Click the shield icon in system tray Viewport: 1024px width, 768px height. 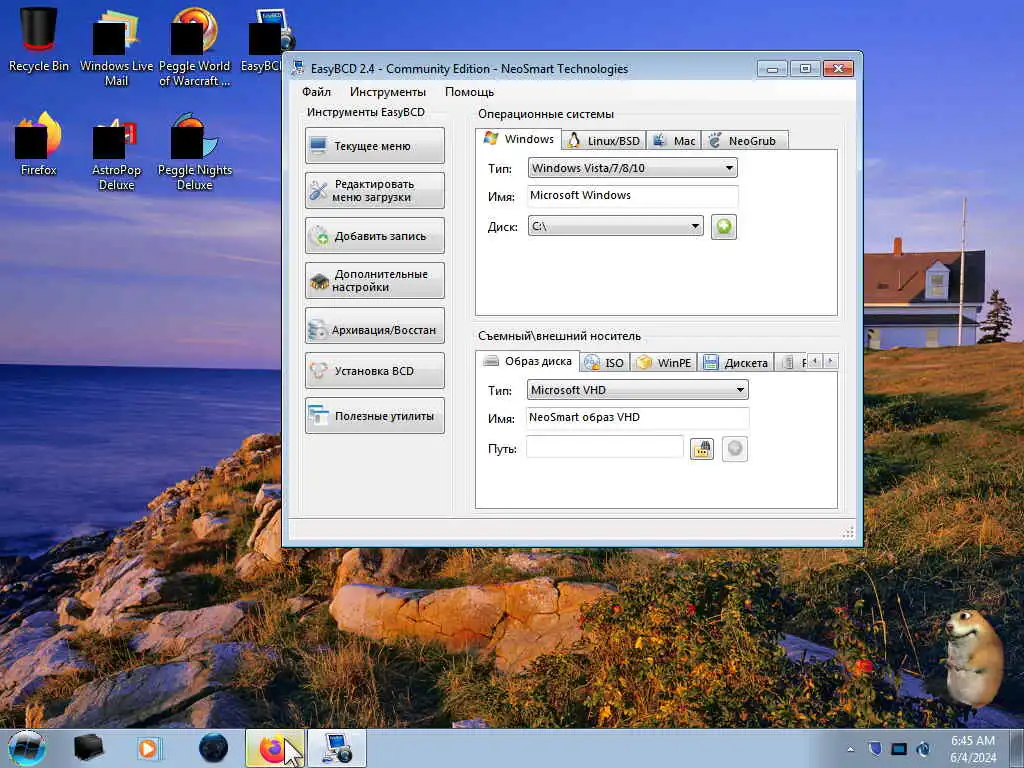874,748
